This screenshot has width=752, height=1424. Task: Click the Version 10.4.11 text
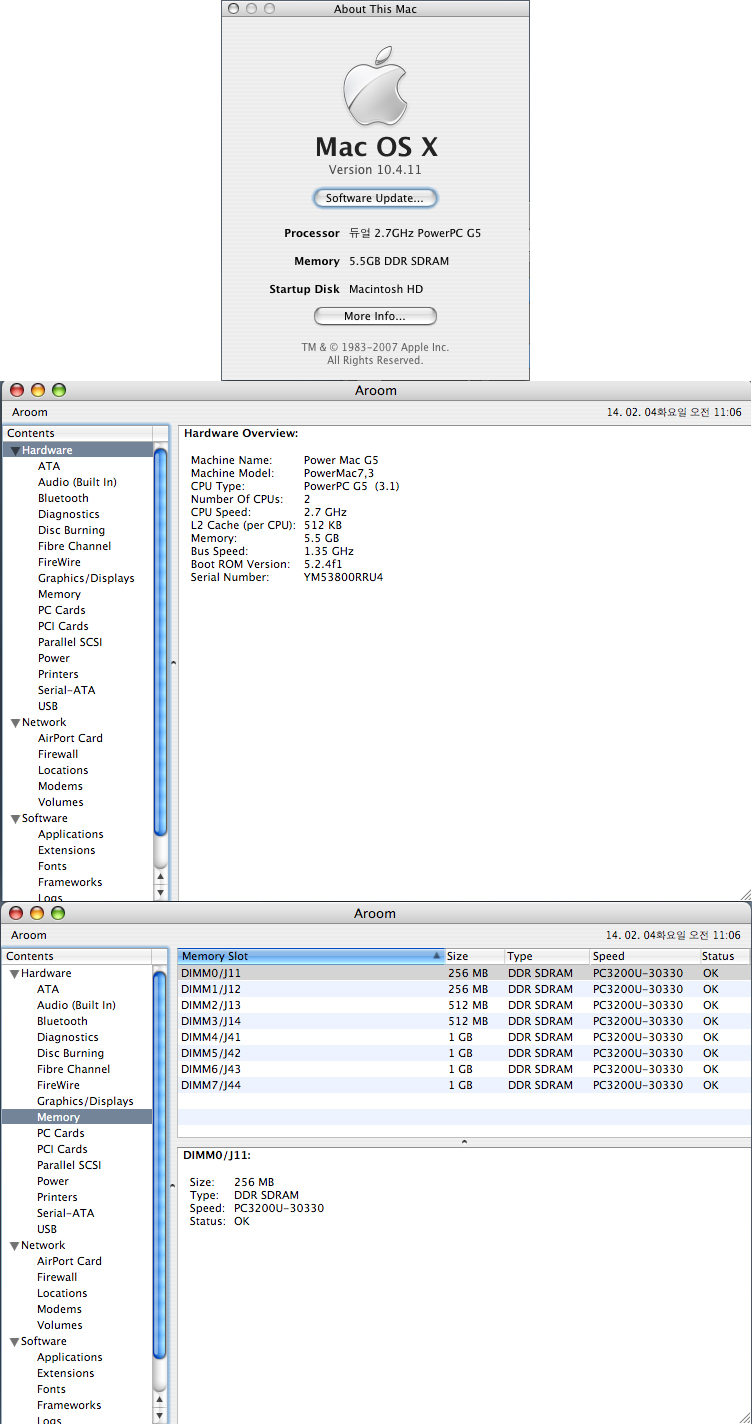point(375,170)
